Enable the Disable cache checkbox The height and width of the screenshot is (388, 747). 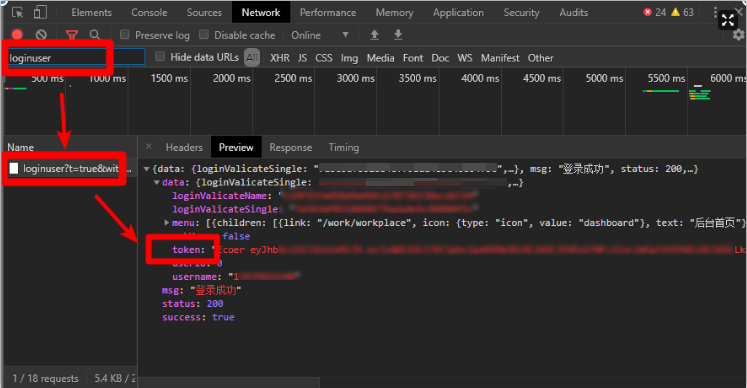click(204, 34)
